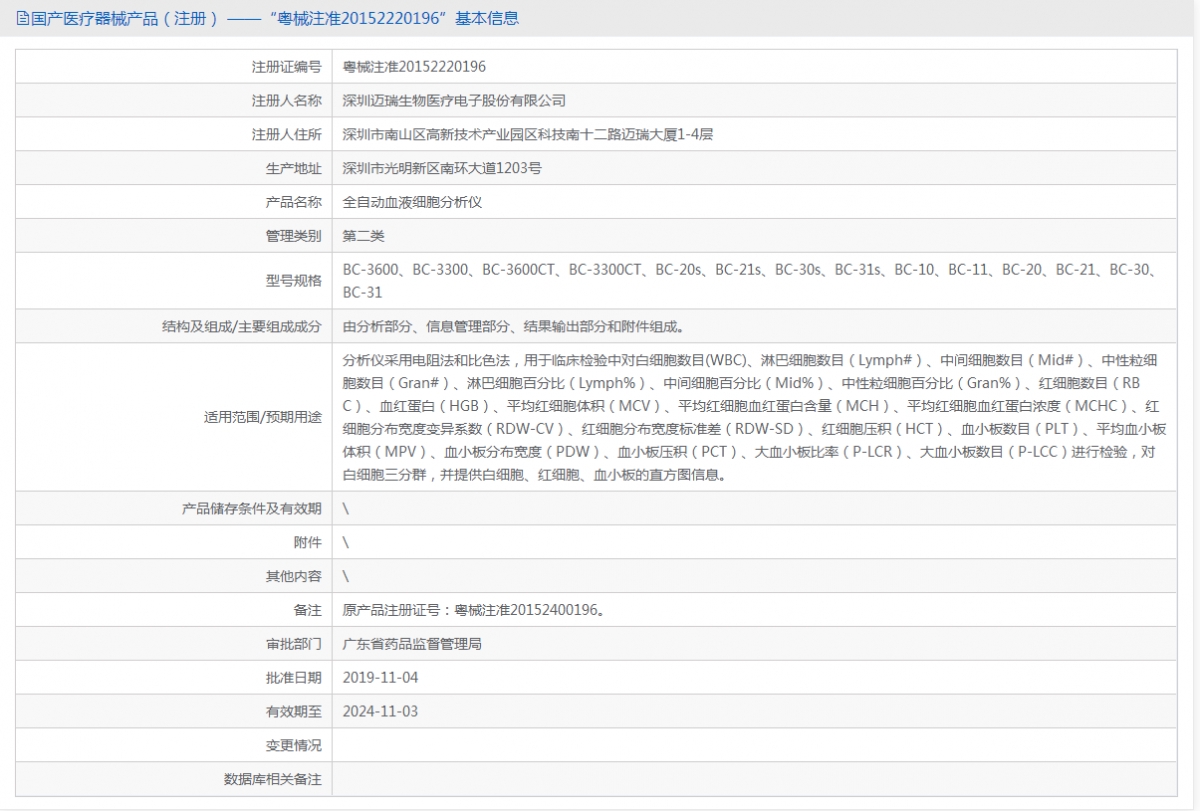Screen dimensions: 1200x811
Task: Click the label 型号规格
Action: click(294, 281)
